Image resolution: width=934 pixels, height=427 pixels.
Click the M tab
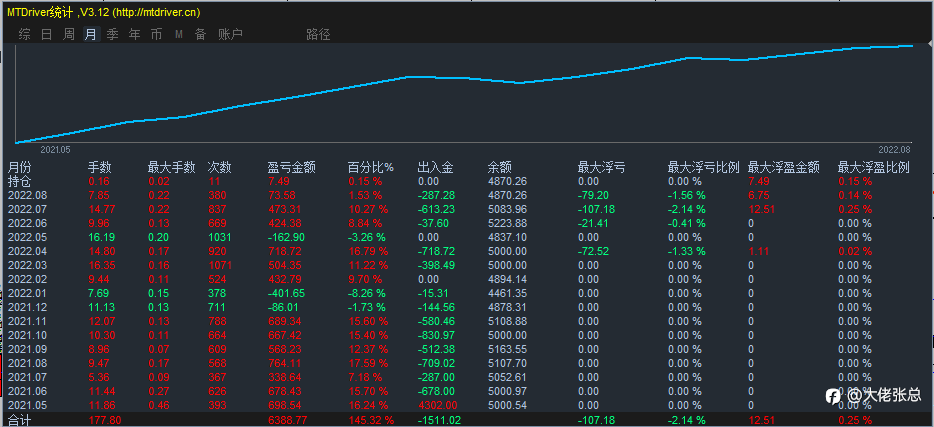179,35
